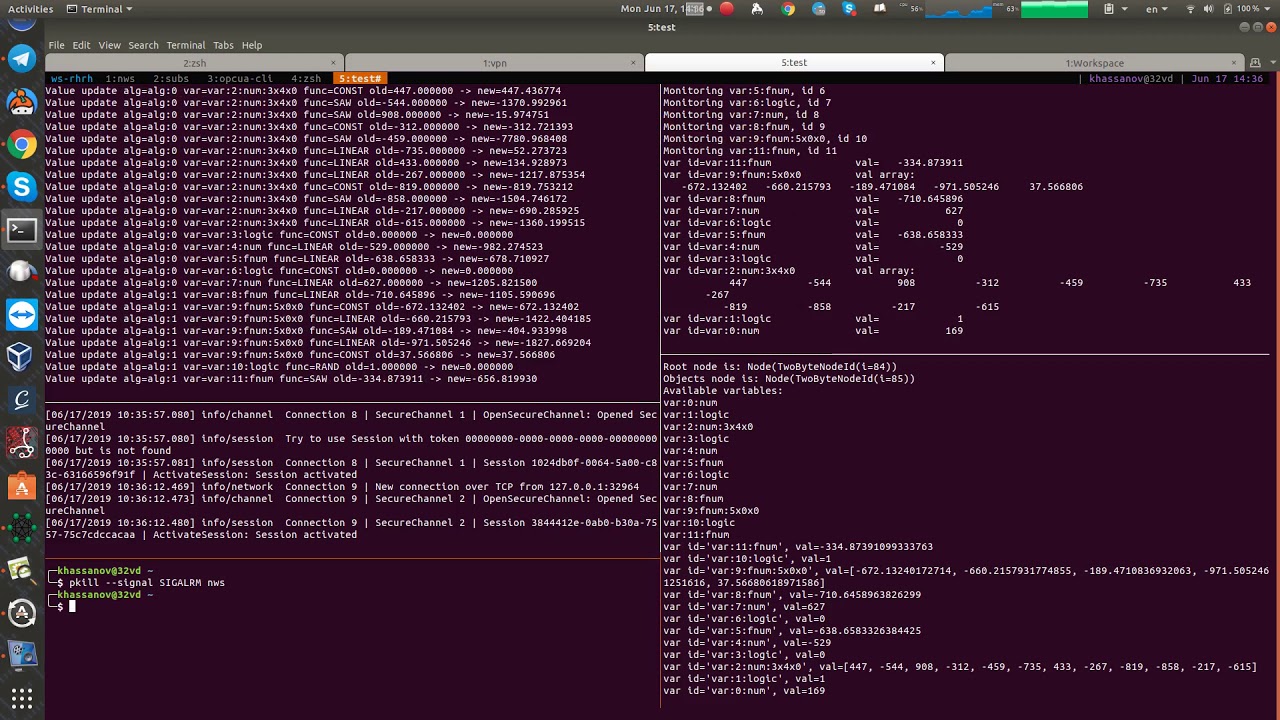Screen dimensions: 1280x720
Task: Switch to the 1:vpn terminal tab
Action: pyautogui.click(x=494, y=63)
